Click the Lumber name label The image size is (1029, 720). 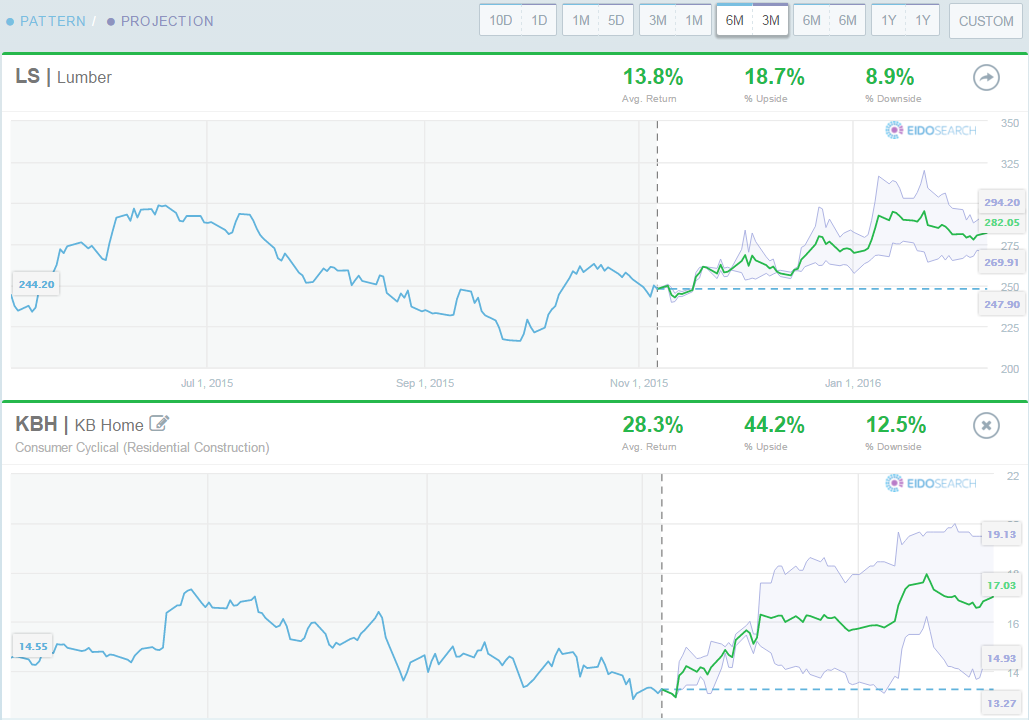point(84,77)
